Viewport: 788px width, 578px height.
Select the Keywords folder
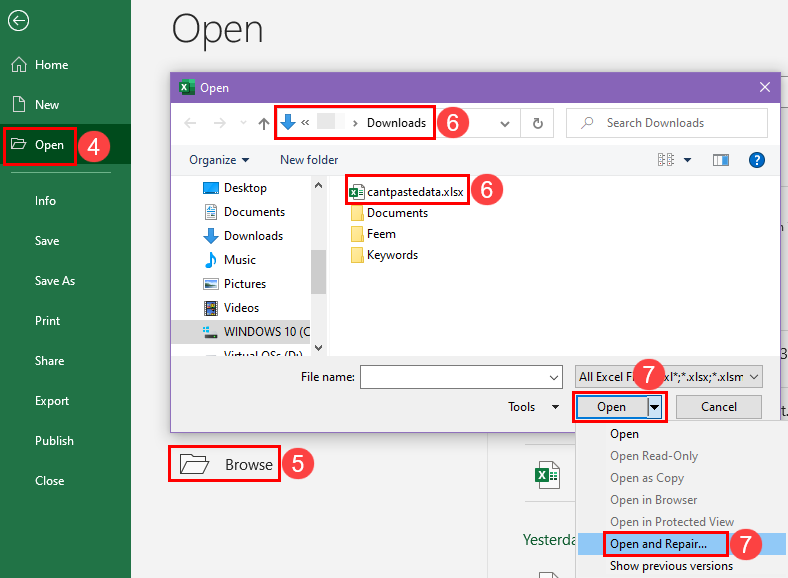(x=384, y=255)
